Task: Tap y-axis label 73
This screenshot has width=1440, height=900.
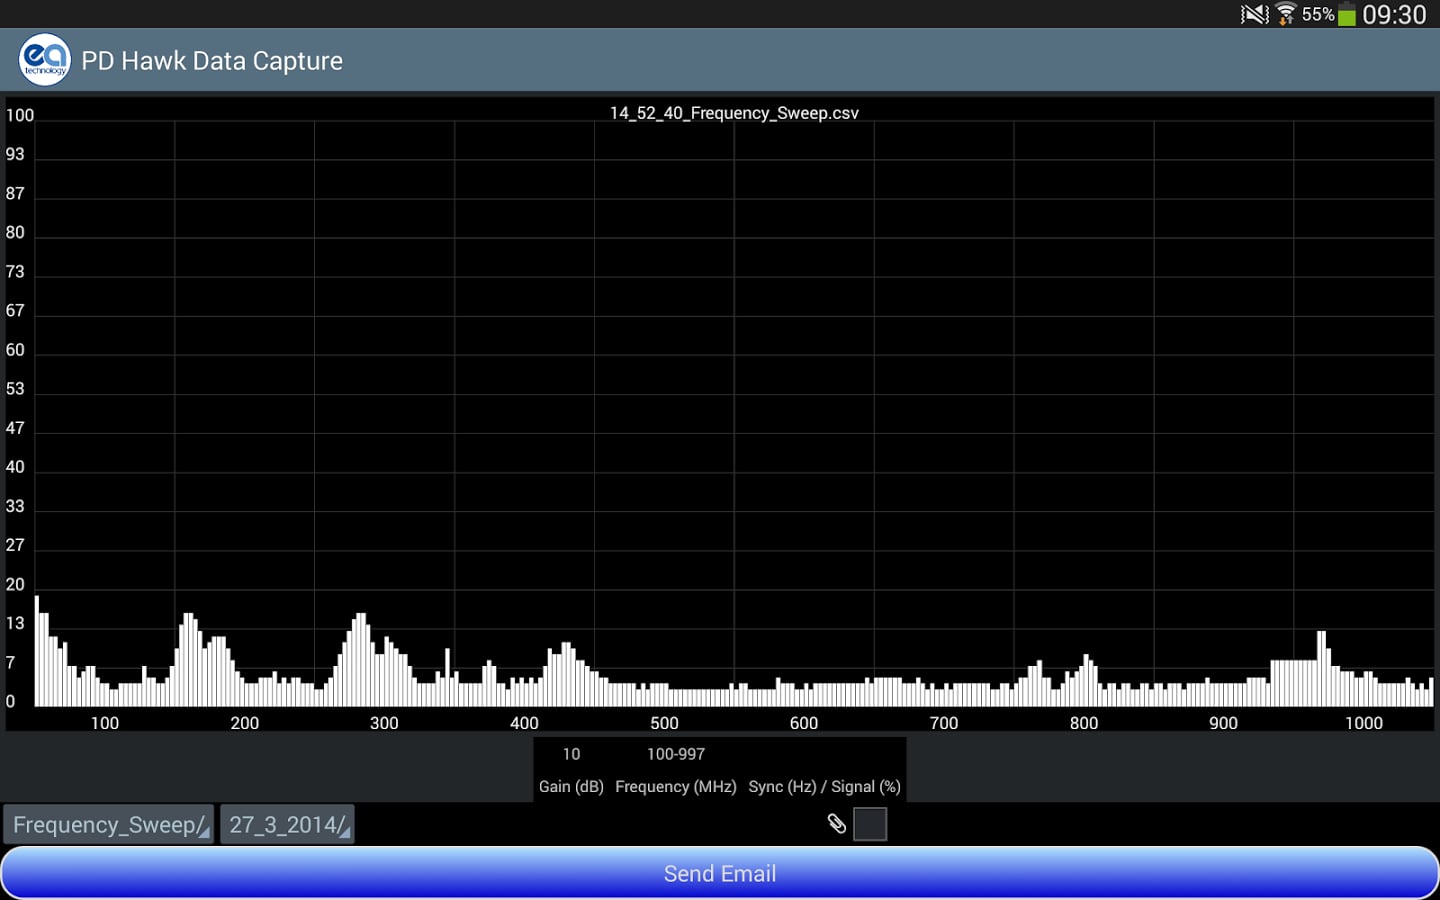Action: click(15, 271)
